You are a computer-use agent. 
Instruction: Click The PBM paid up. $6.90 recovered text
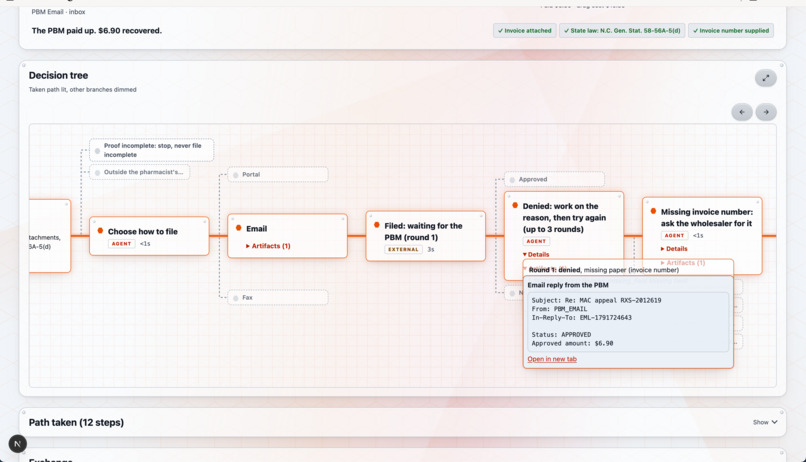point(97,31)
